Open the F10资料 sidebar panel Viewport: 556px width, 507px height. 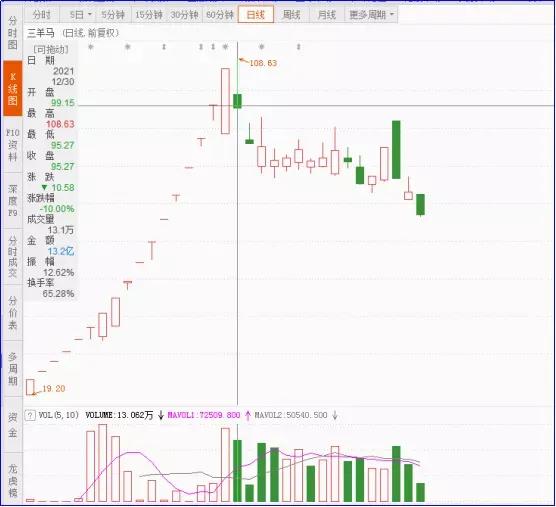pyautogui.click(x=12, y=145)
